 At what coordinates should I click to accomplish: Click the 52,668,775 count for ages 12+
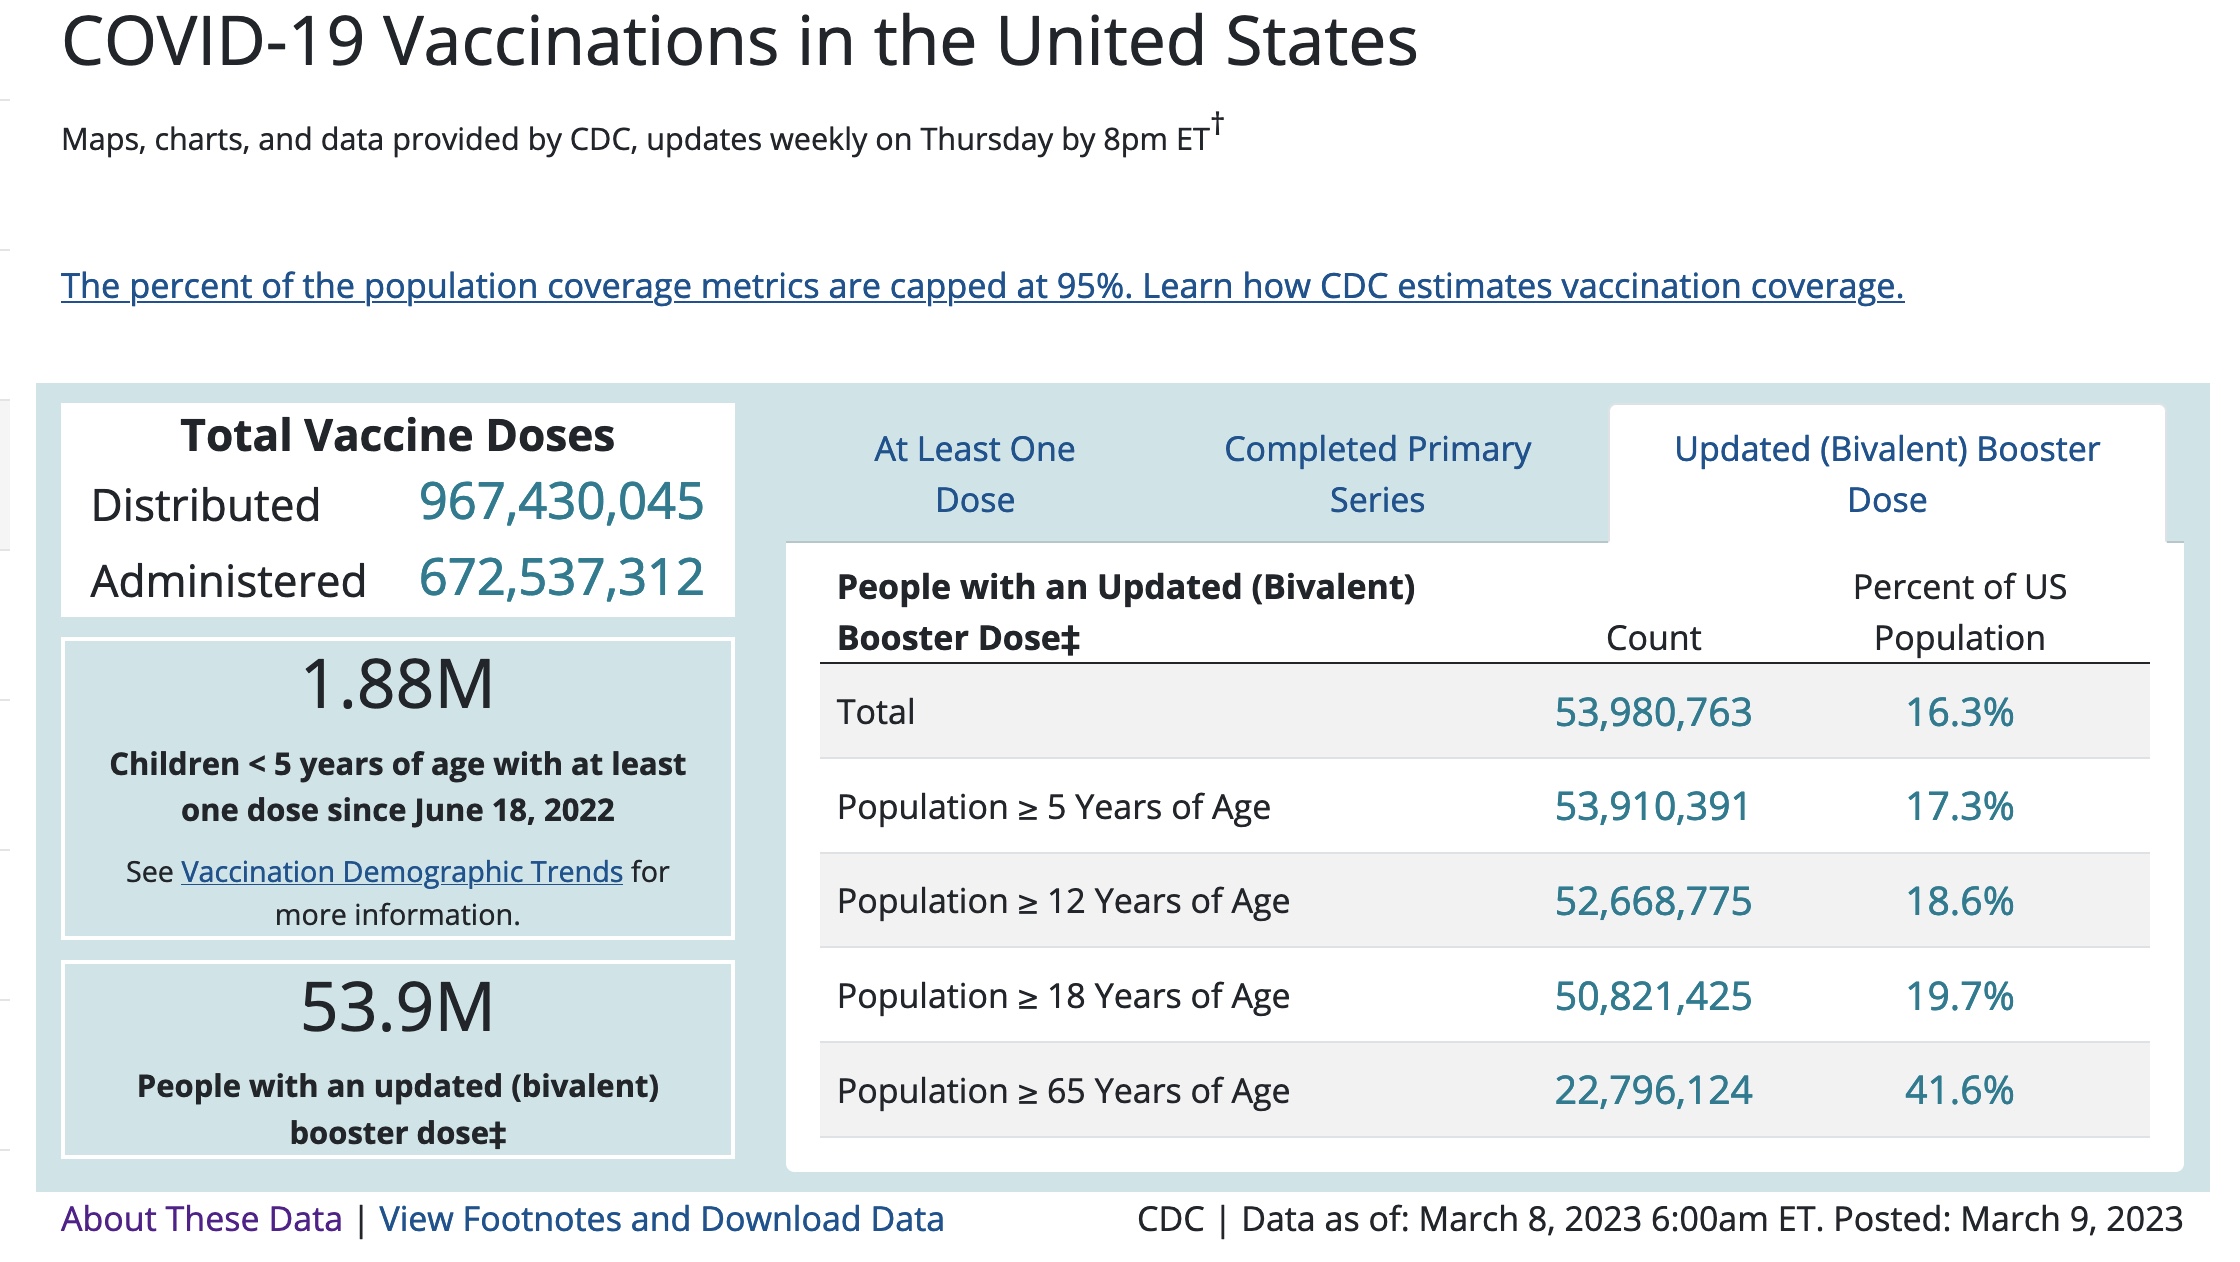point(1653,901)
